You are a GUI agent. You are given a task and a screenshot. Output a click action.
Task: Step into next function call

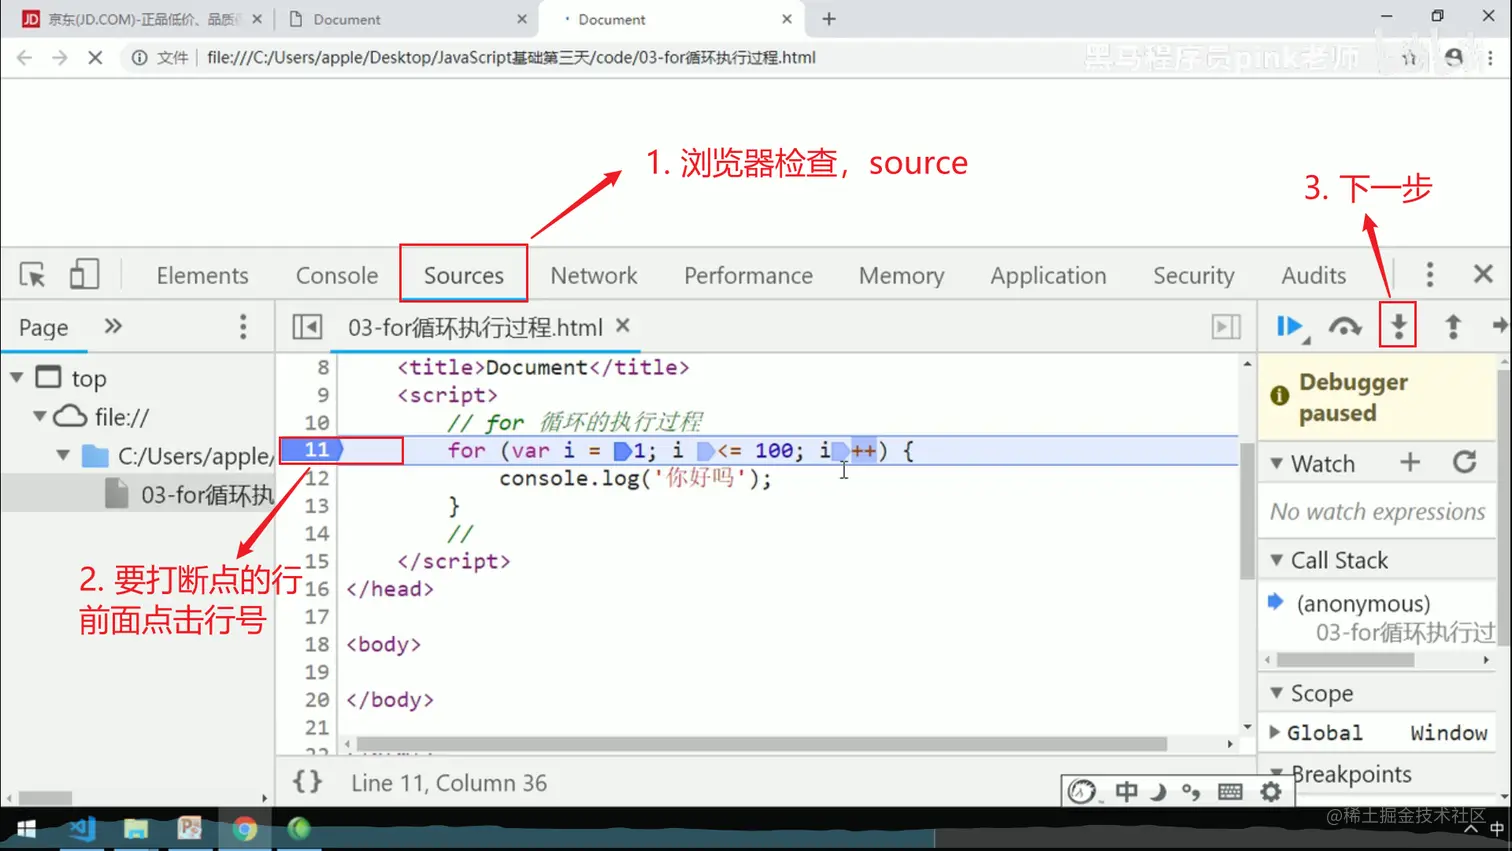coord(1398,326)
